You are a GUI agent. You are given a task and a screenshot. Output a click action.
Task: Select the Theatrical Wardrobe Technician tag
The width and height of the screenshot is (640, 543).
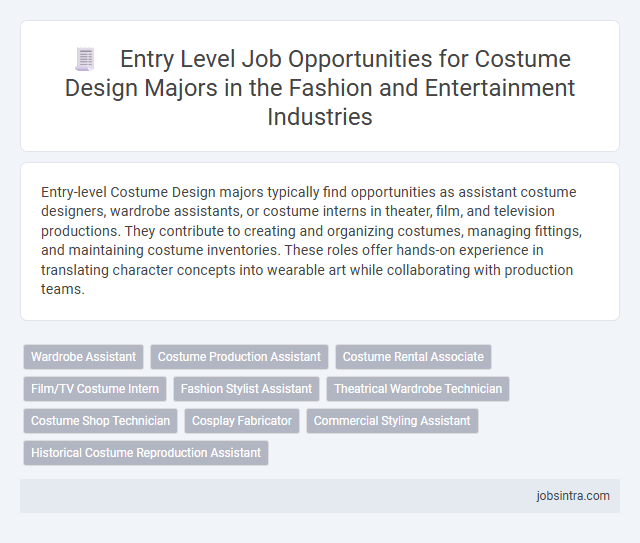click(x=418, y=389)
